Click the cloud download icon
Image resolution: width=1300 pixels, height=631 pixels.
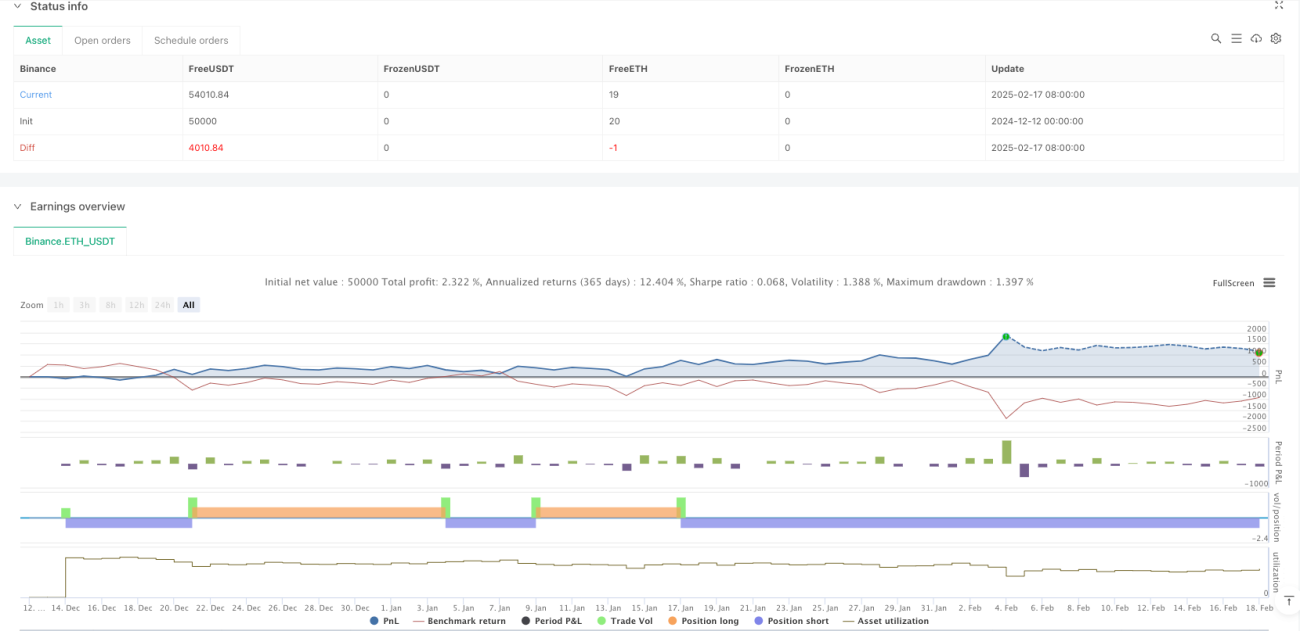1256,39
